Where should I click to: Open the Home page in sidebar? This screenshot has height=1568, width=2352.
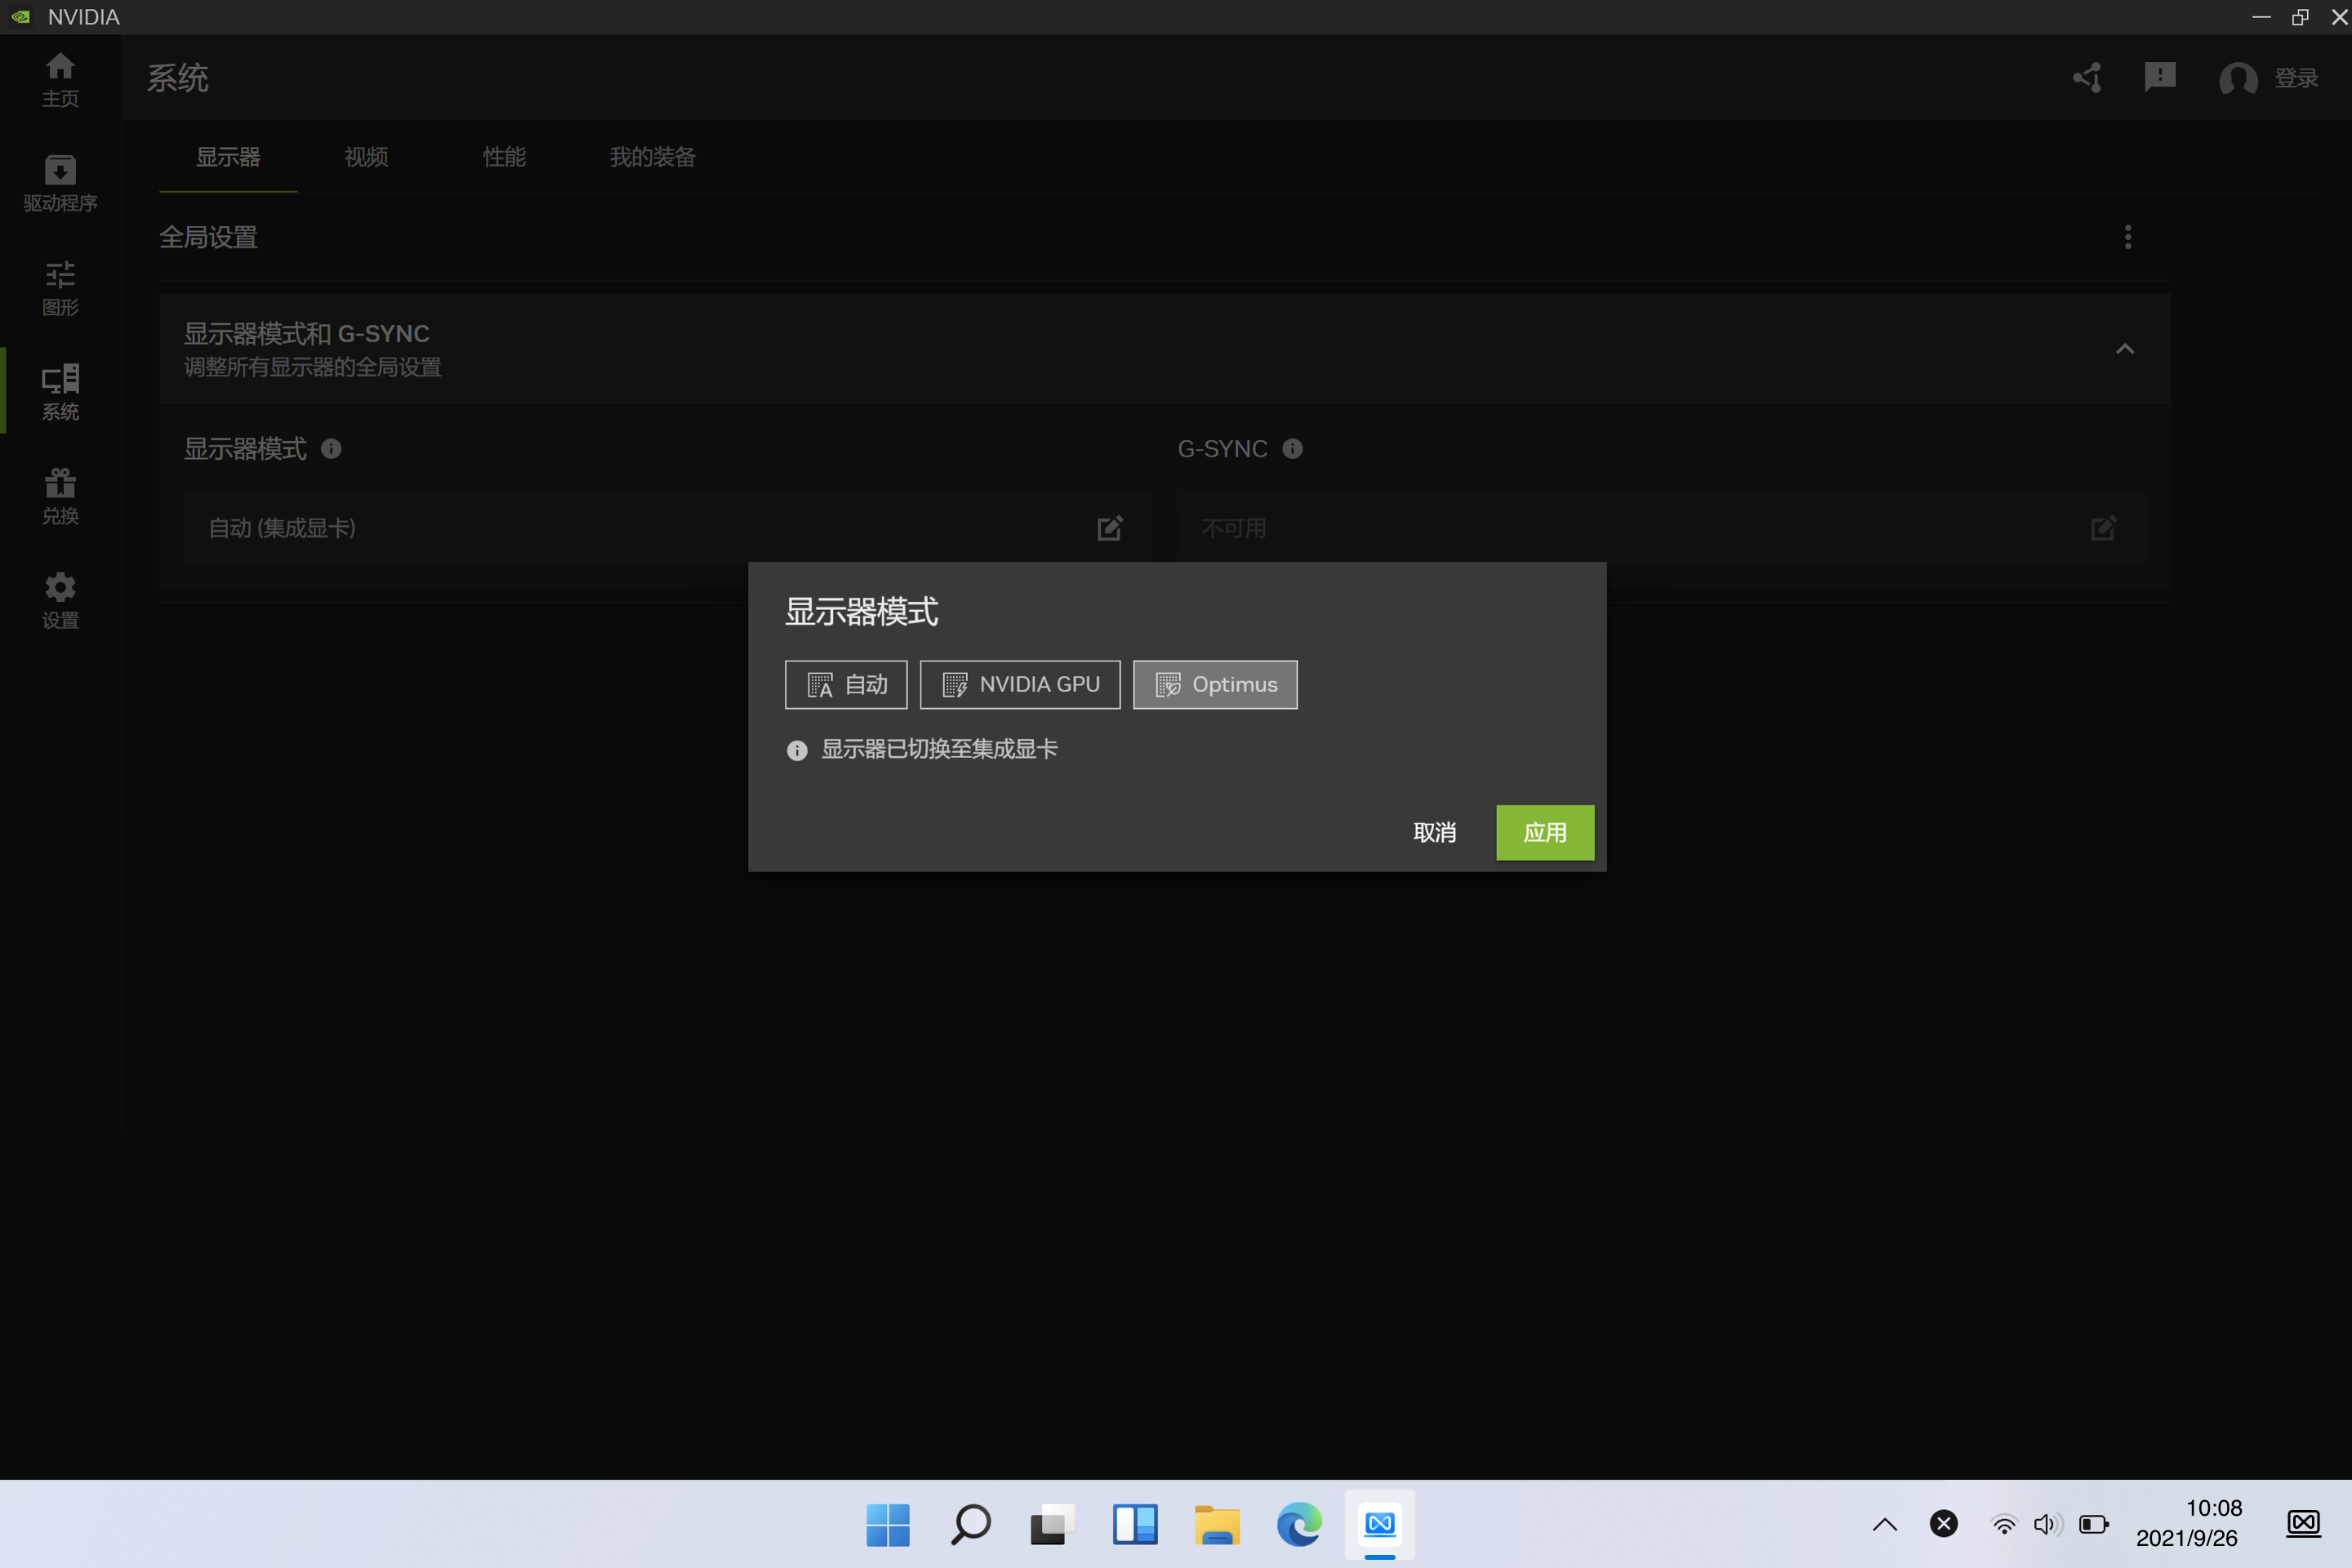click(60, 79)
